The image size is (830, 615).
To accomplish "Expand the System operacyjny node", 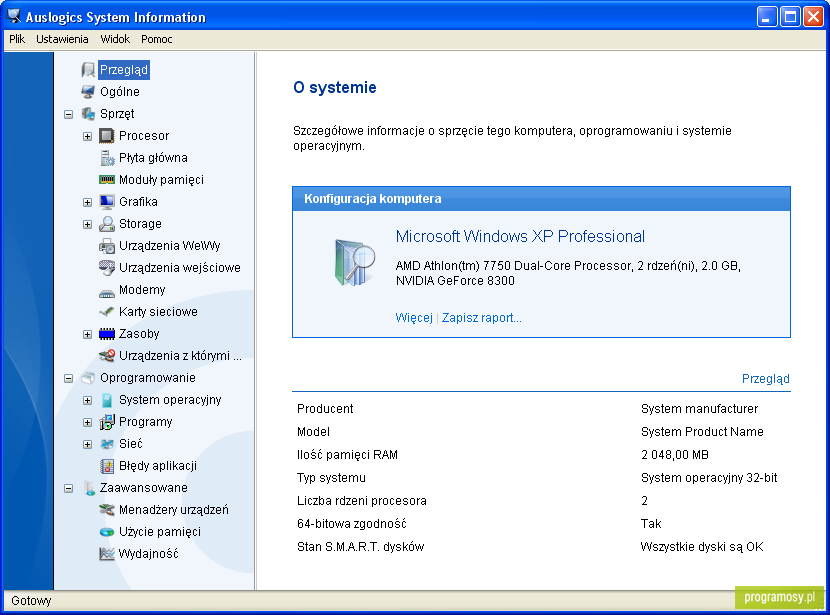I will [87, 401].
